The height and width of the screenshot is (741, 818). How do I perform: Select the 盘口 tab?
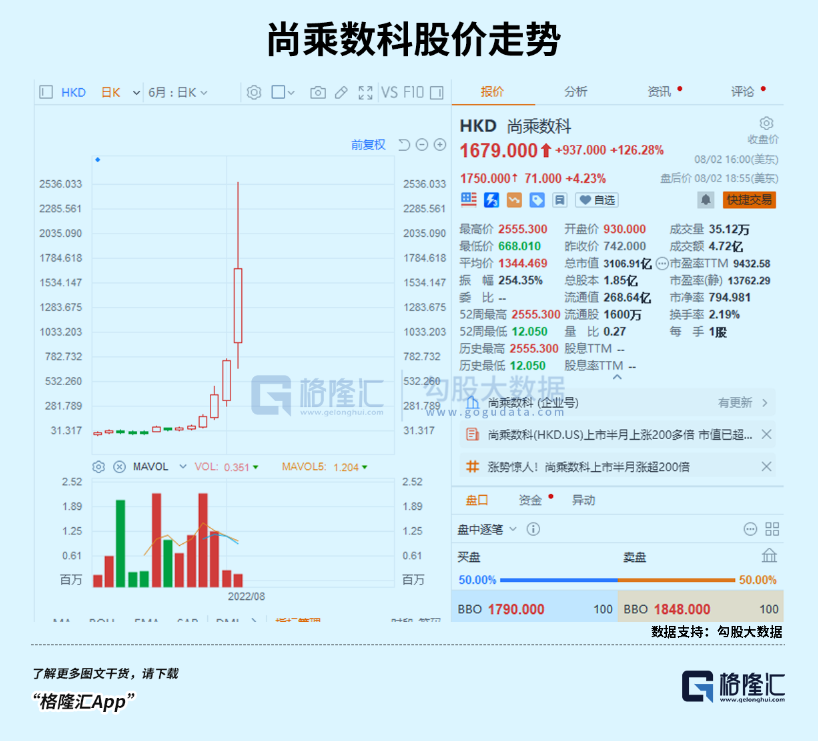coord(476,500)
